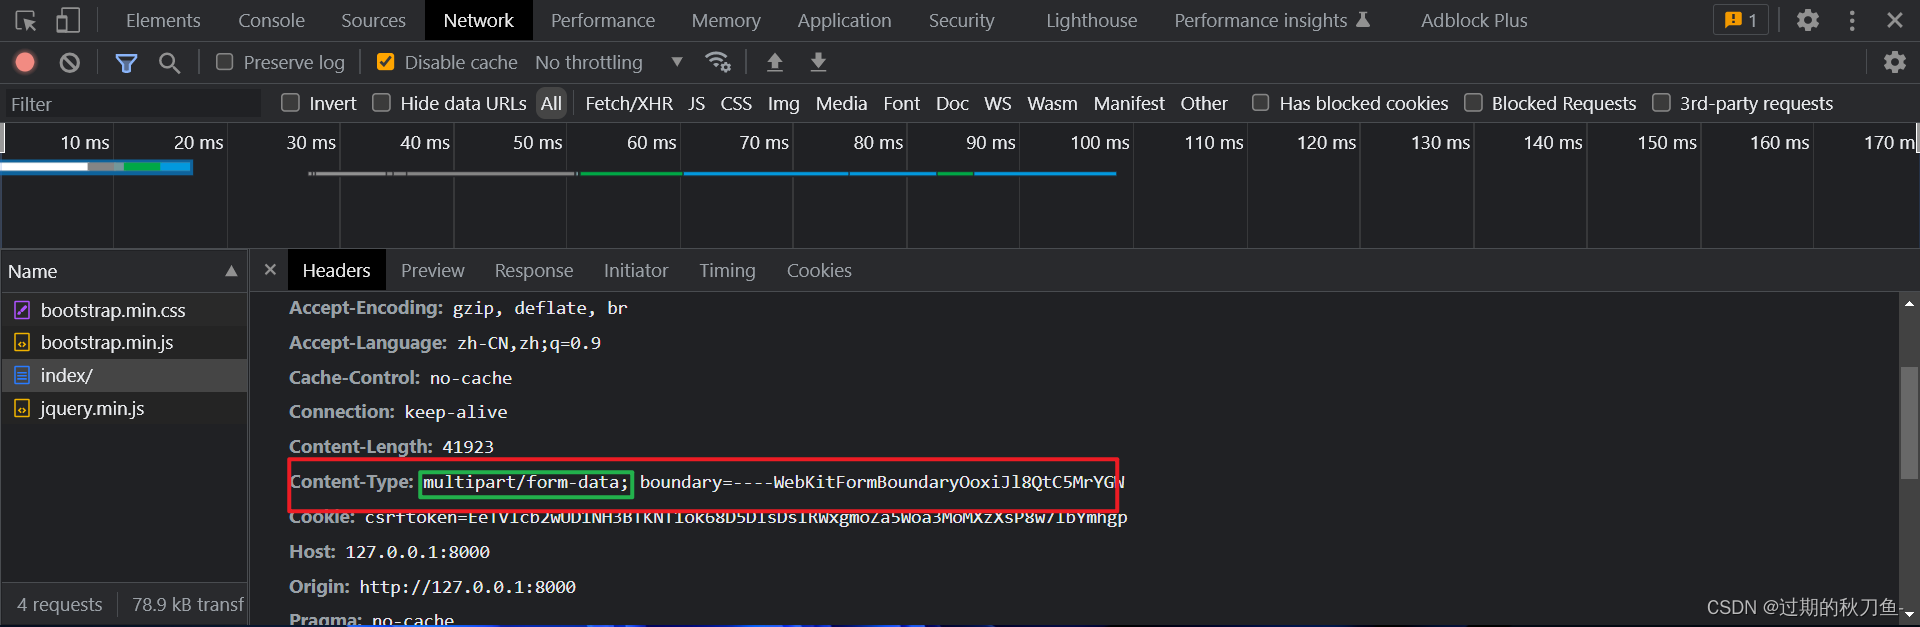Open the No throttling dropdown
This screenshot has height=627, width=1920.
click(609, 62)
